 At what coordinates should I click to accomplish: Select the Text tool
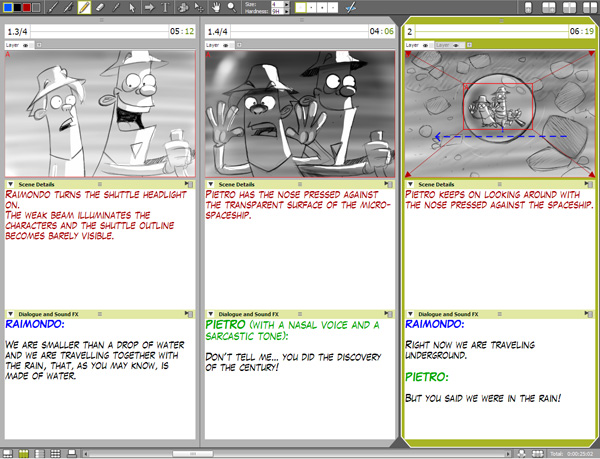pyautogui.click(x=165, y=7)
